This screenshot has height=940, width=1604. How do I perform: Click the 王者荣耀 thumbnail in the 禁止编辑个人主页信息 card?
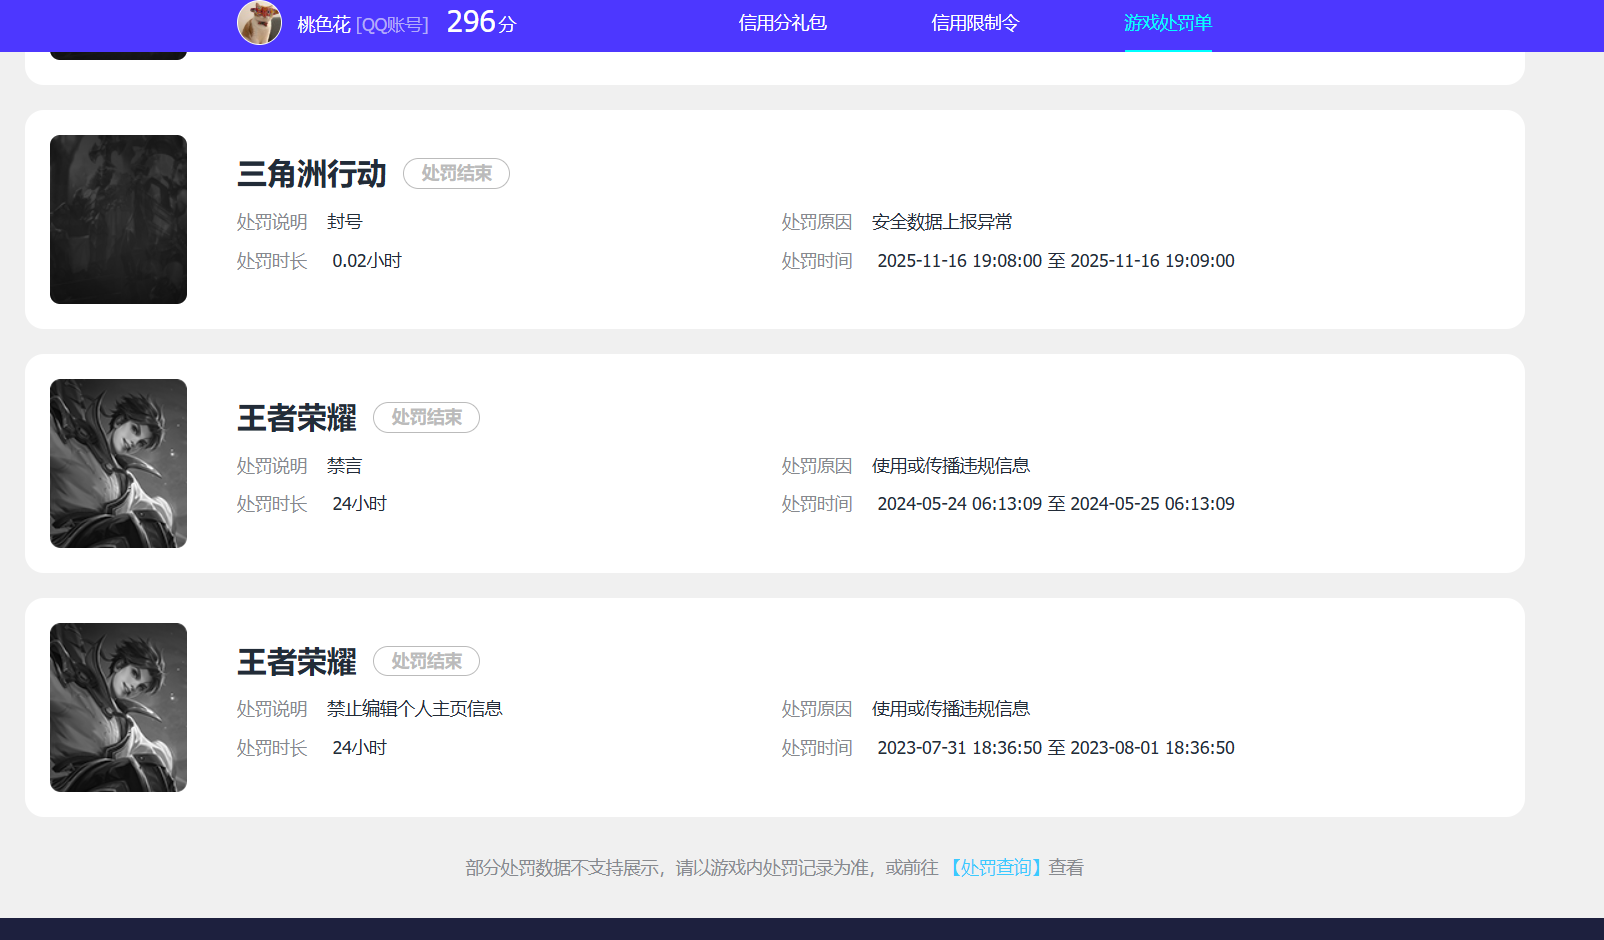(x=118, y=707)
